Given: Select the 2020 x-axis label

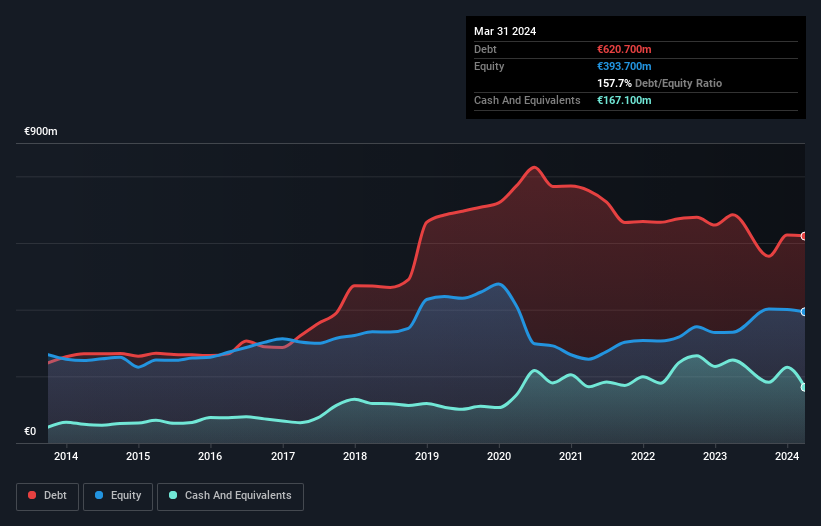Looking at the screenshot, I should point(499,456).
